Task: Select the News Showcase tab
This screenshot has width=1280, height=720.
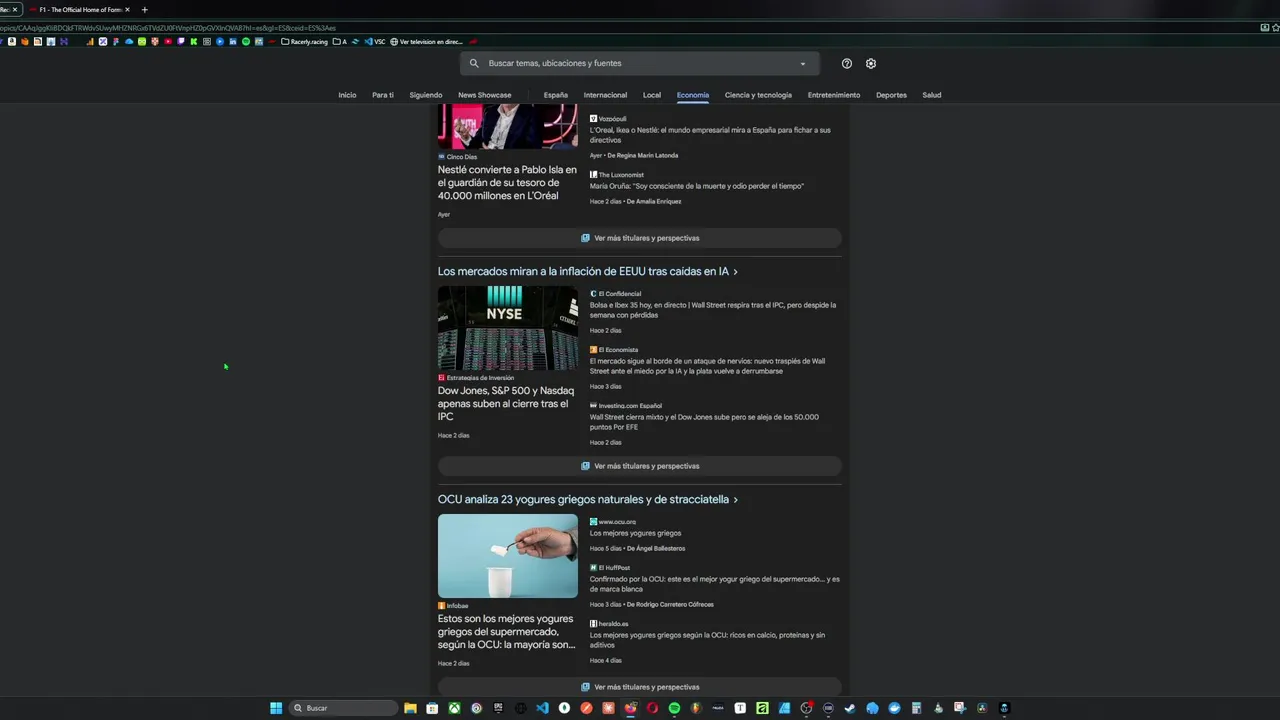Action: coord(485,95)
